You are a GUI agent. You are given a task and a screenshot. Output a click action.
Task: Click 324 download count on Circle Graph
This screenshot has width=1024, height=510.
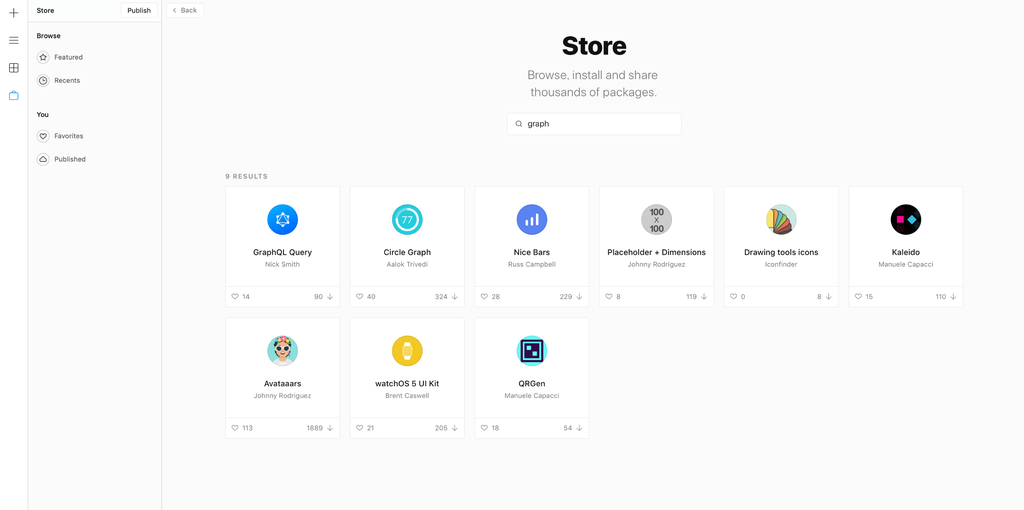click(441, 296)
